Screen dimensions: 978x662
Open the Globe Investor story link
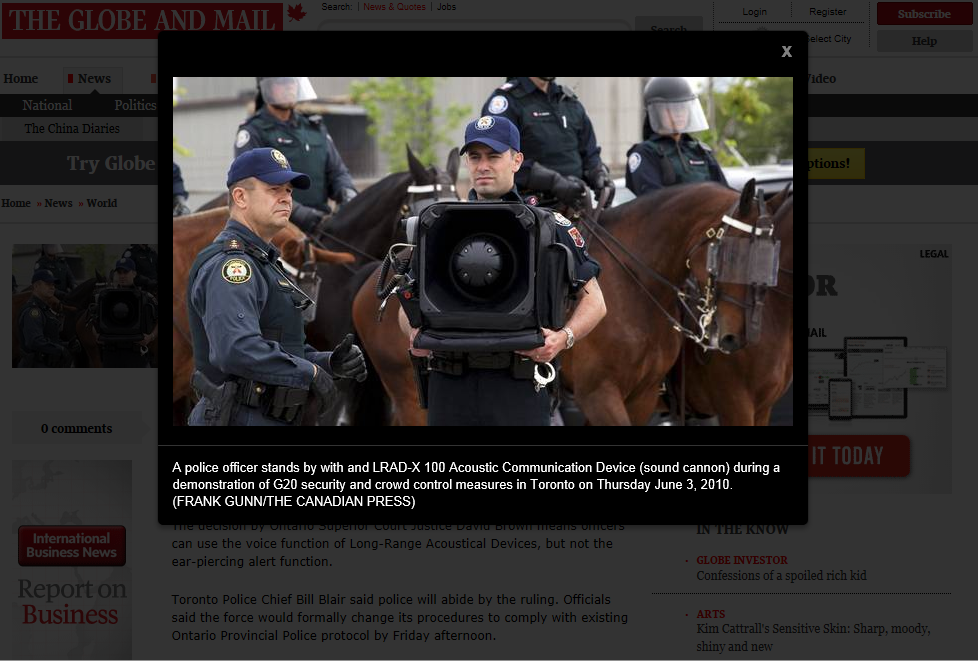coord(742,560)
